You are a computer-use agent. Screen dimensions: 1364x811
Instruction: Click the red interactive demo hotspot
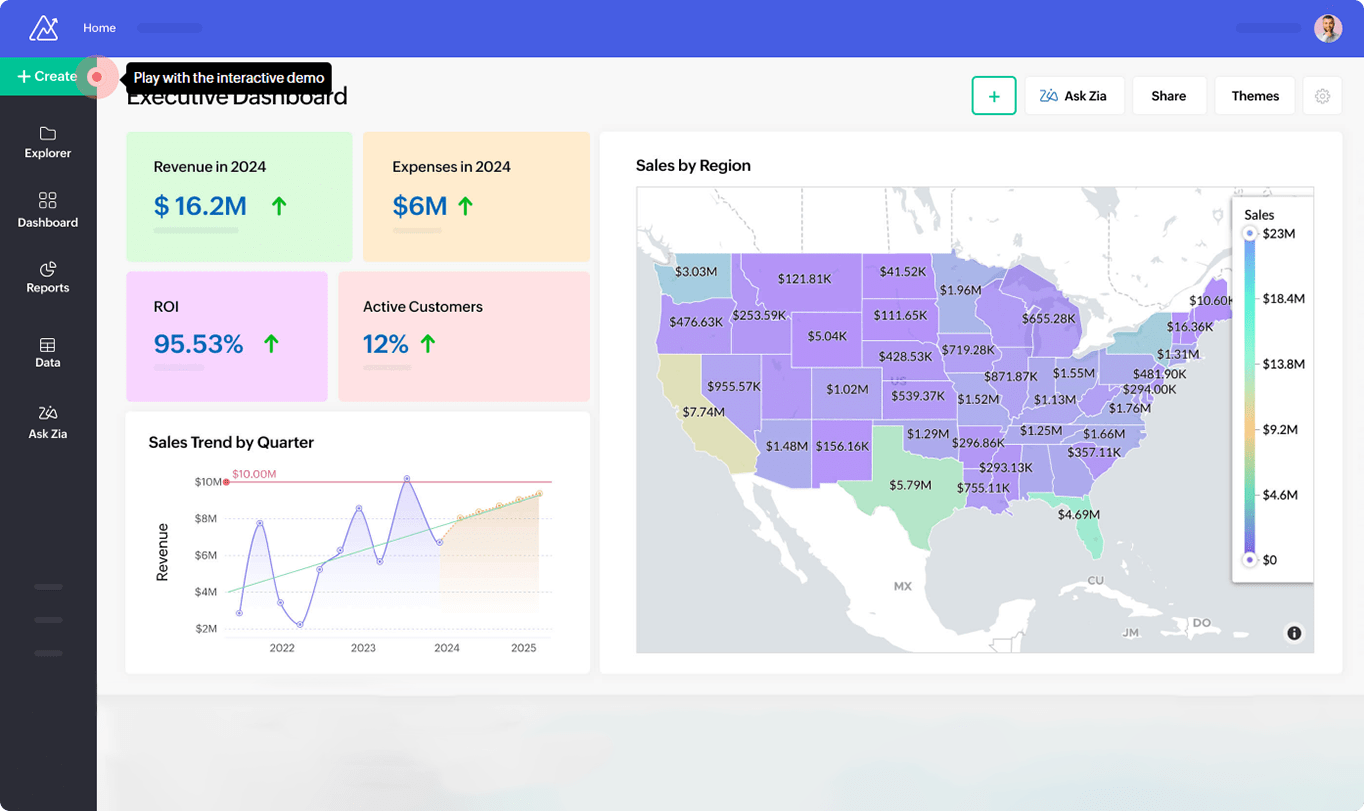tap(97, 77)
